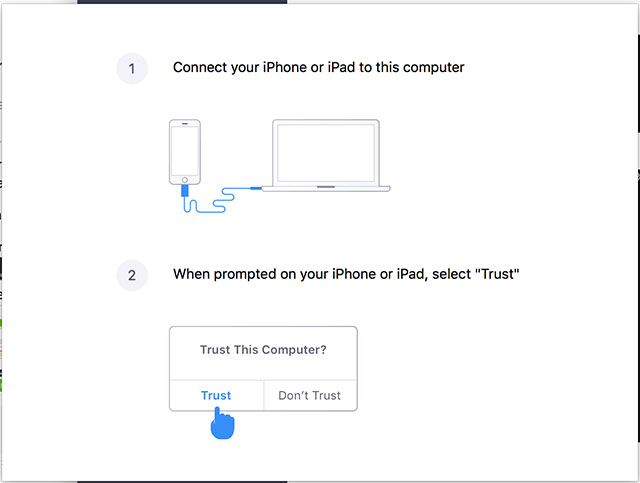Click the iPhone earpiece speaker slot
Screen dimensions: 640x483
(185, 127)
